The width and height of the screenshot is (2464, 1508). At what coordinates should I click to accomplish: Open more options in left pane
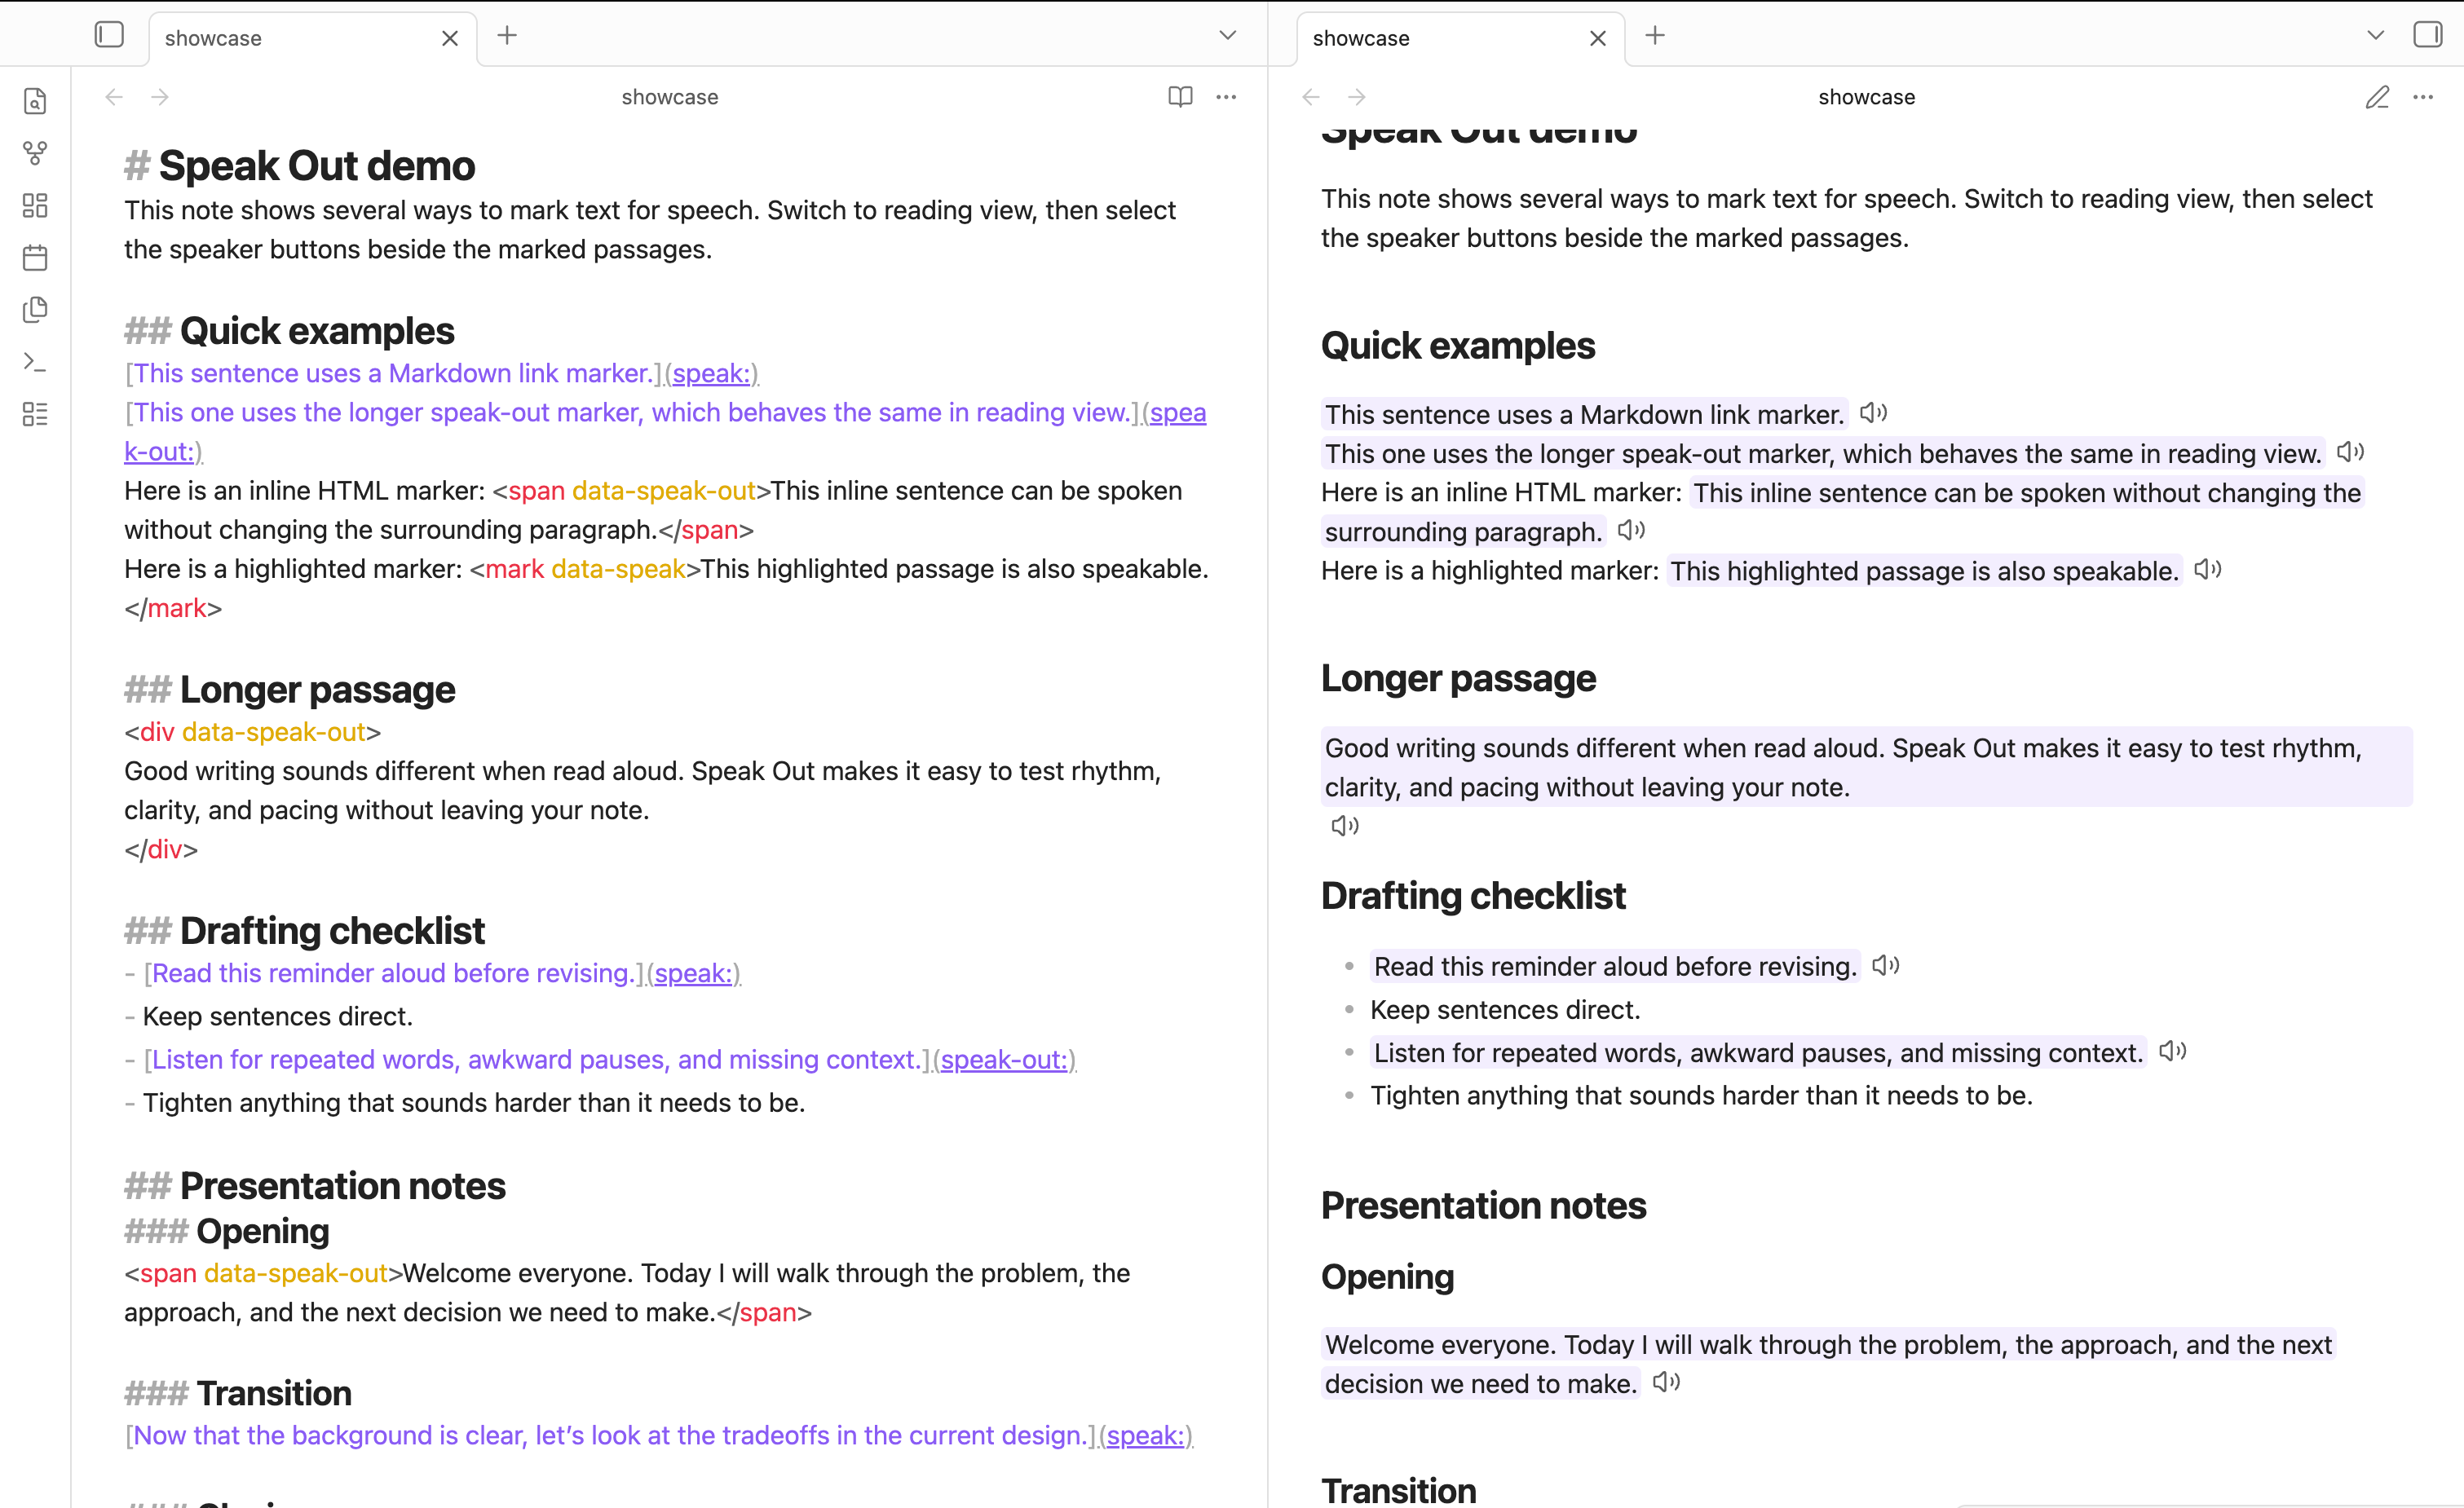coord(1226,97)
